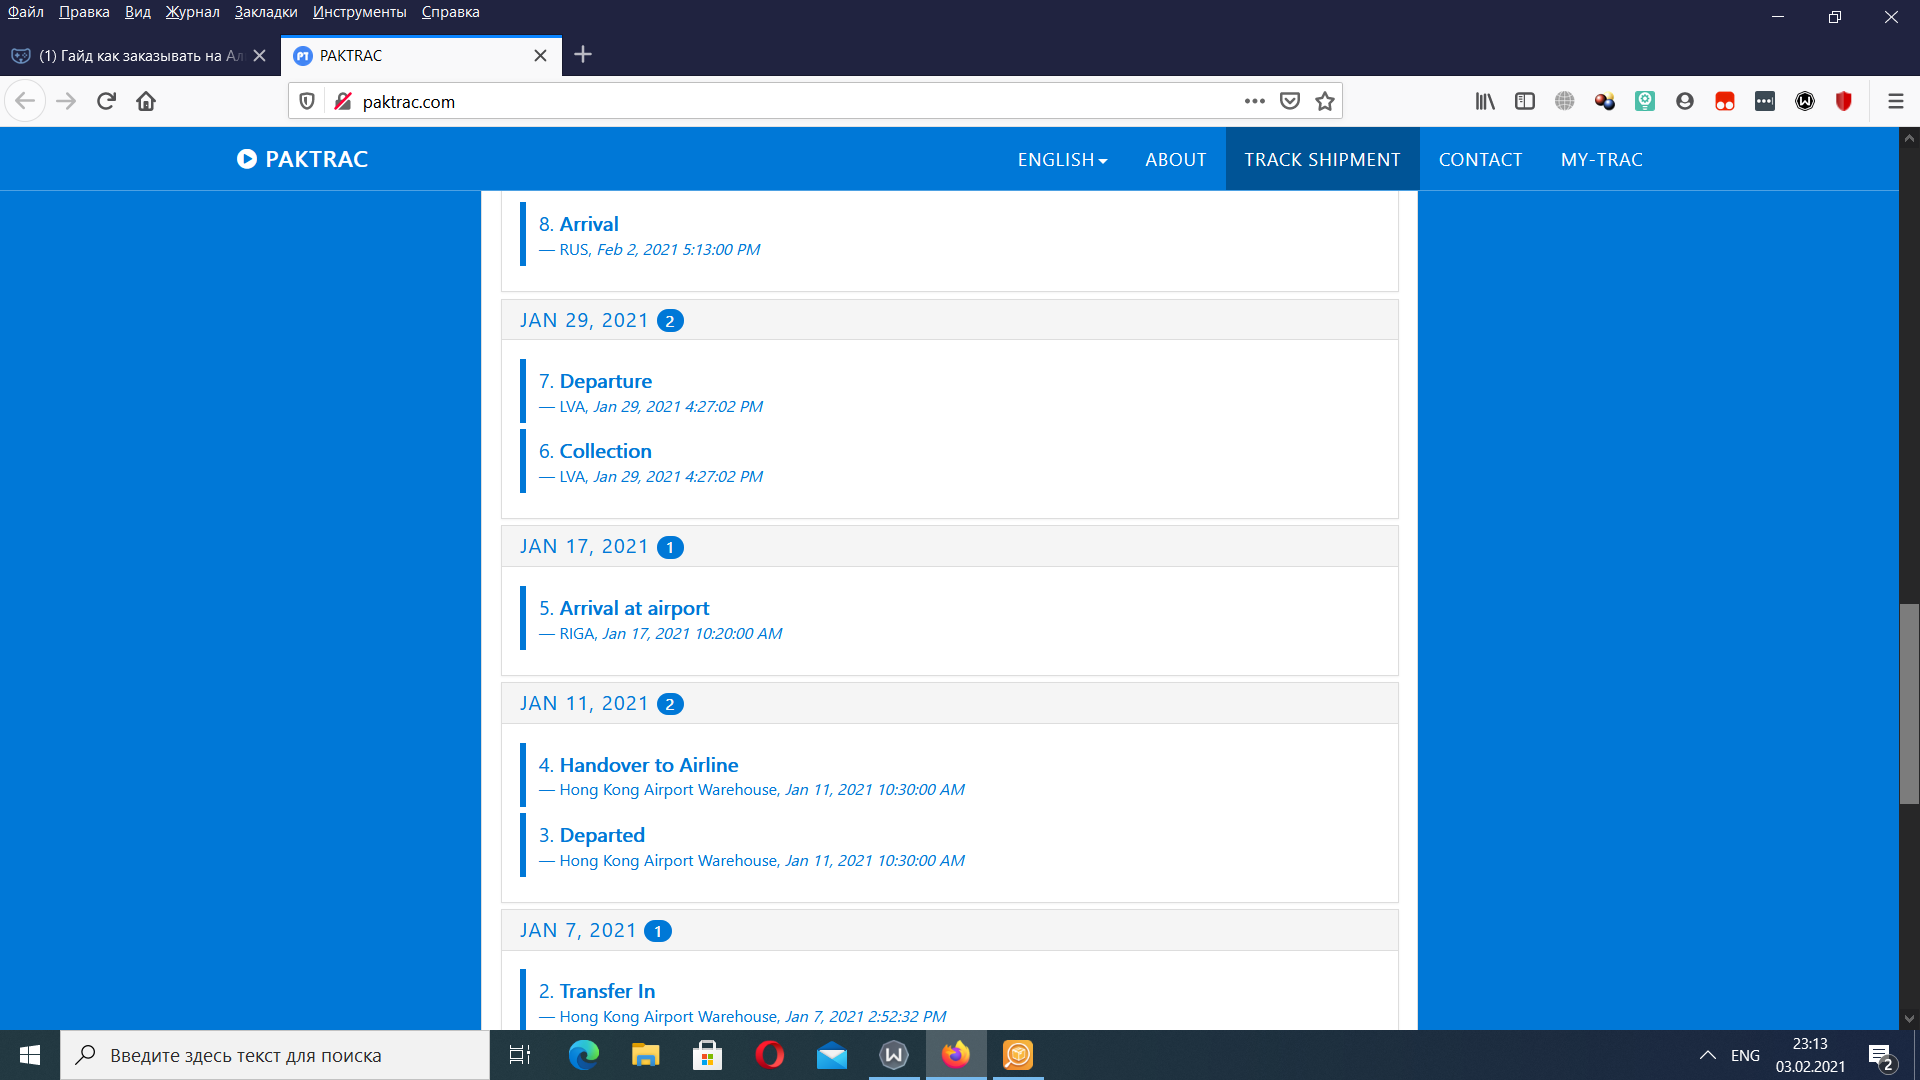Launch Opera from the taskbar

click(x=770, y=1055)
